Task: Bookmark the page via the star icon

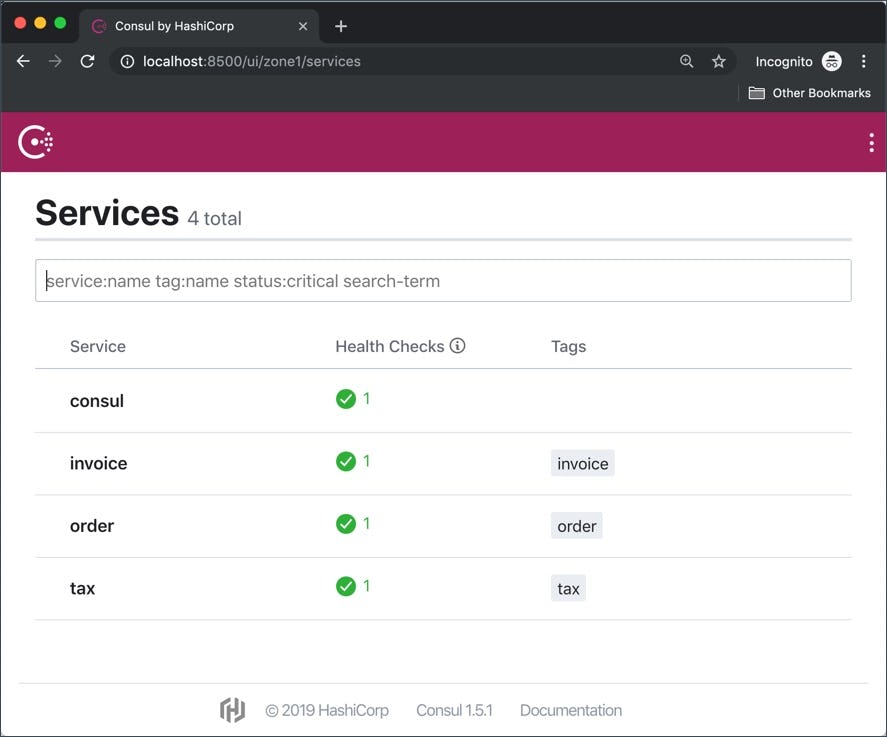Action: coord(719,61)
